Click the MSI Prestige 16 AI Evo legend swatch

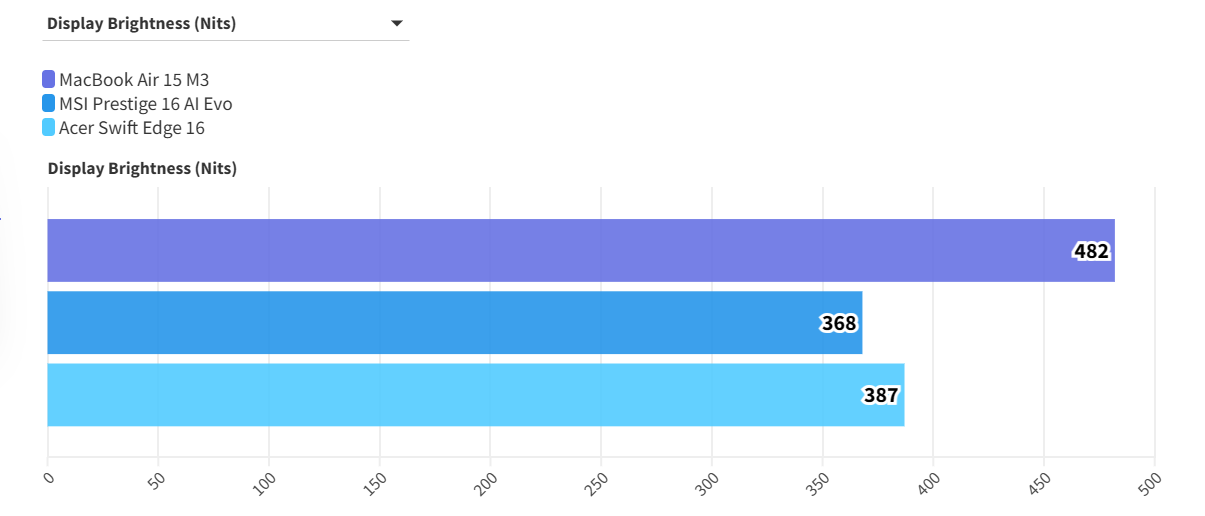pos(49,104)
